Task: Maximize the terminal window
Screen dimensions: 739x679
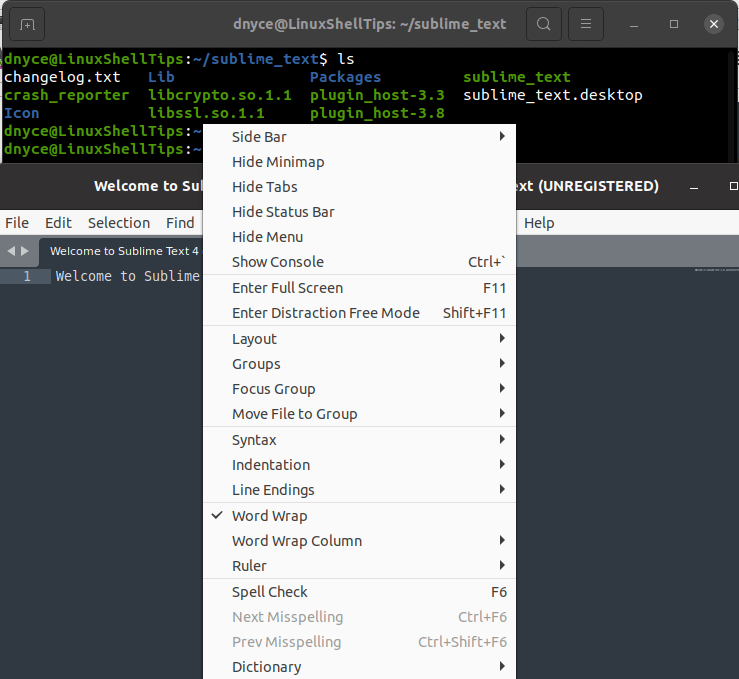Action: click(674, 24)
